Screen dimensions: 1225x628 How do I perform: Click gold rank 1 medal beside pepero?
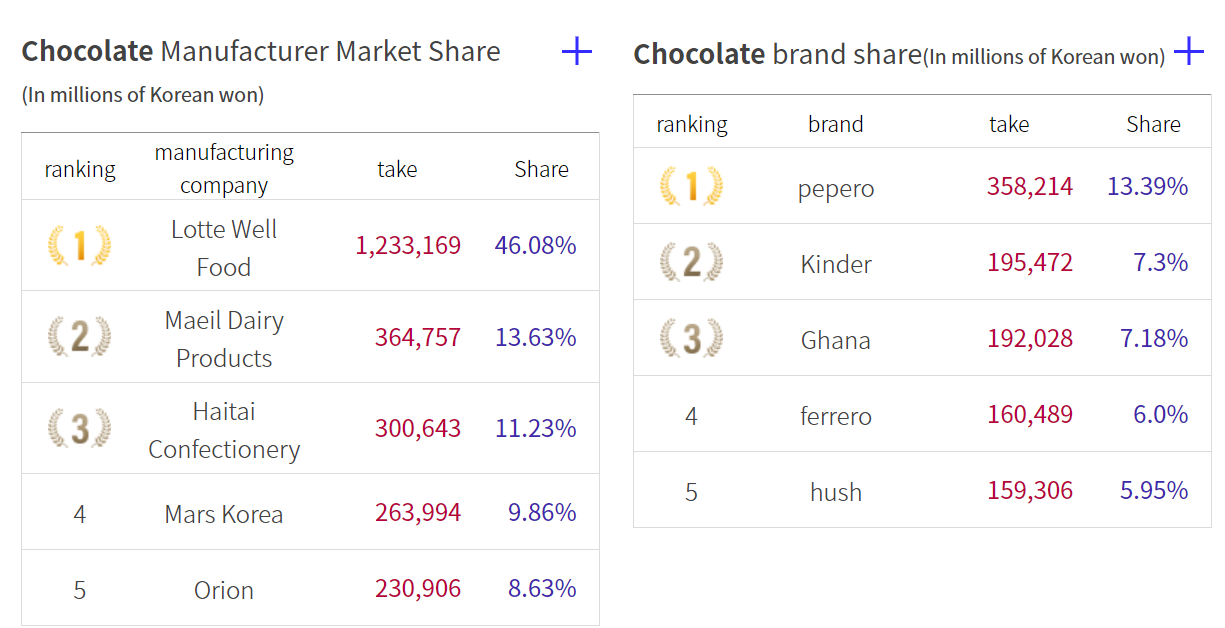tap(691, 186)
